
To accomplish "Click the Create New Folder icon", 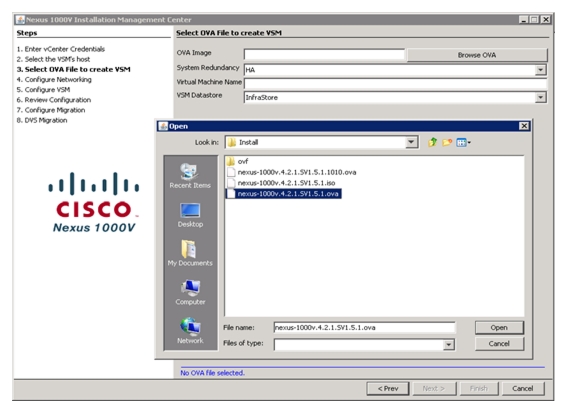I will click(x=447, y=142).
